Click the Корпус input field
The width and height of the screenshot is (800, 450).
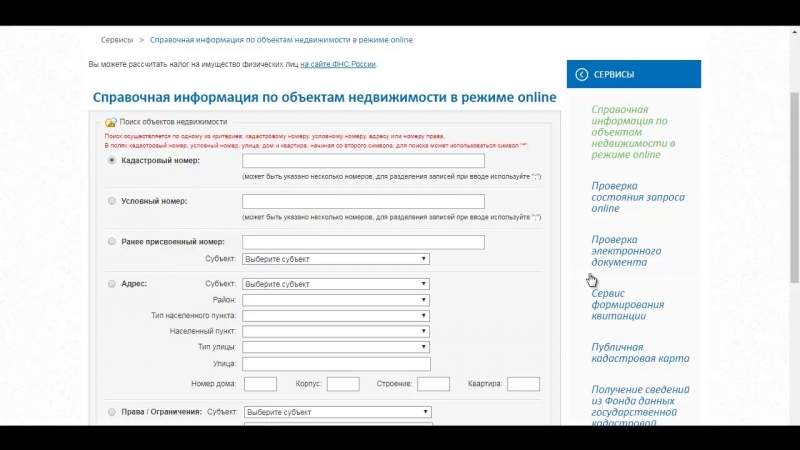click(x=343, y=384)
